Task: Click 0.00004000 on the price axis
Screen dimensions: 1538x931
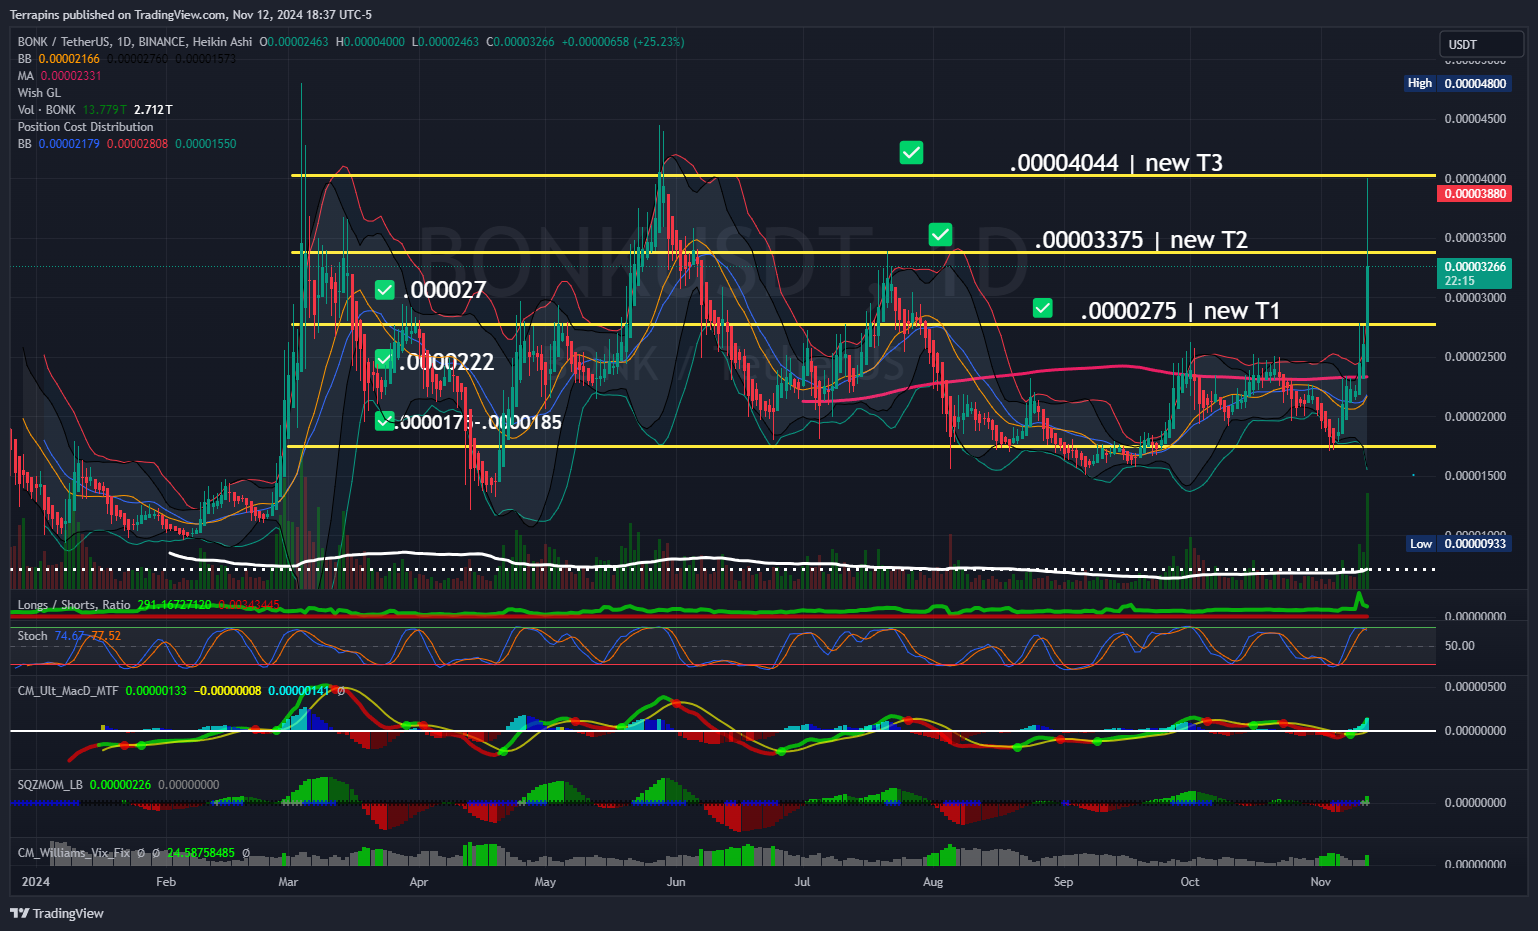Action: point(1475,179)
